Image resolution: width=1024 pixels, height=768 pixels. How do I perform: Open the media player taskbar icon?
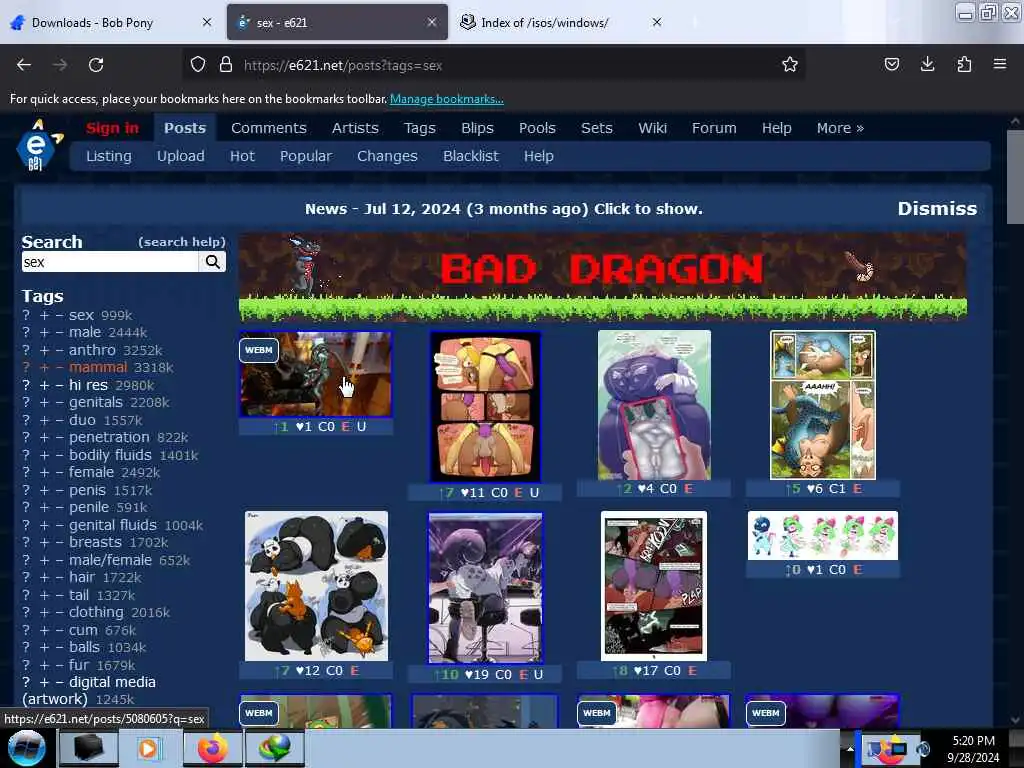[x=150, y=748]
